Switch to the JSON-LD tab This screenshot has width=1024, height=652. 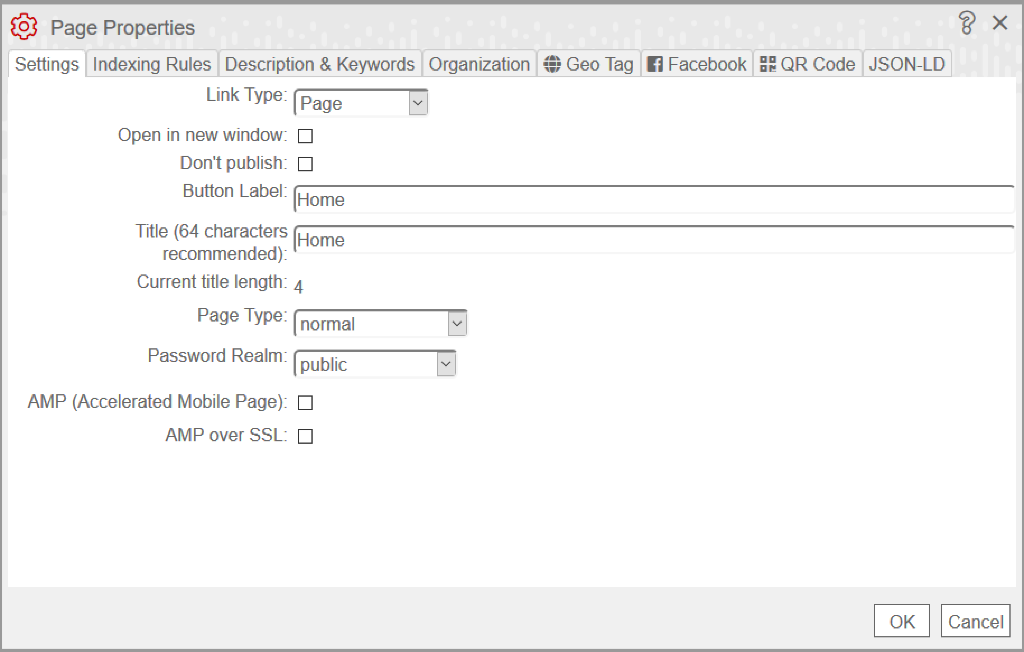tap(907, 64)
